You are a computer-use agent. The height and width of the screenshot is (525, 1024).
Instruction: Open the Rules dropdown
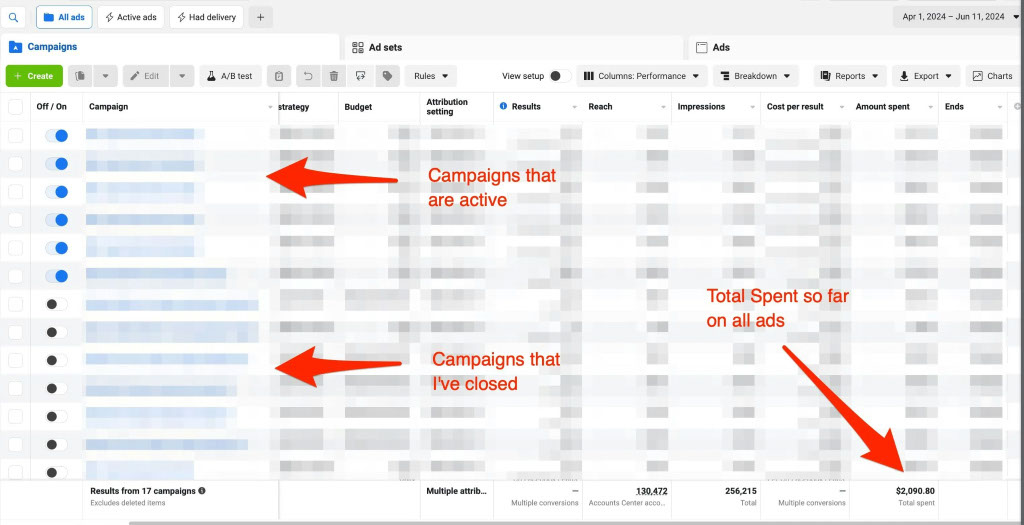[431, 76]
